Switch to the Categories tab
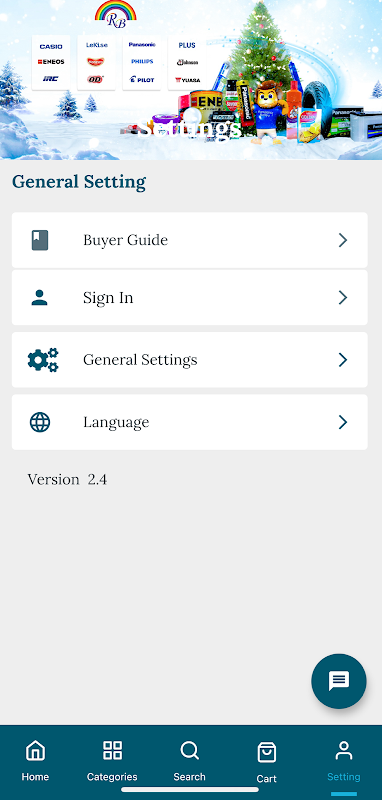382x800 pixels. [112, 761]
